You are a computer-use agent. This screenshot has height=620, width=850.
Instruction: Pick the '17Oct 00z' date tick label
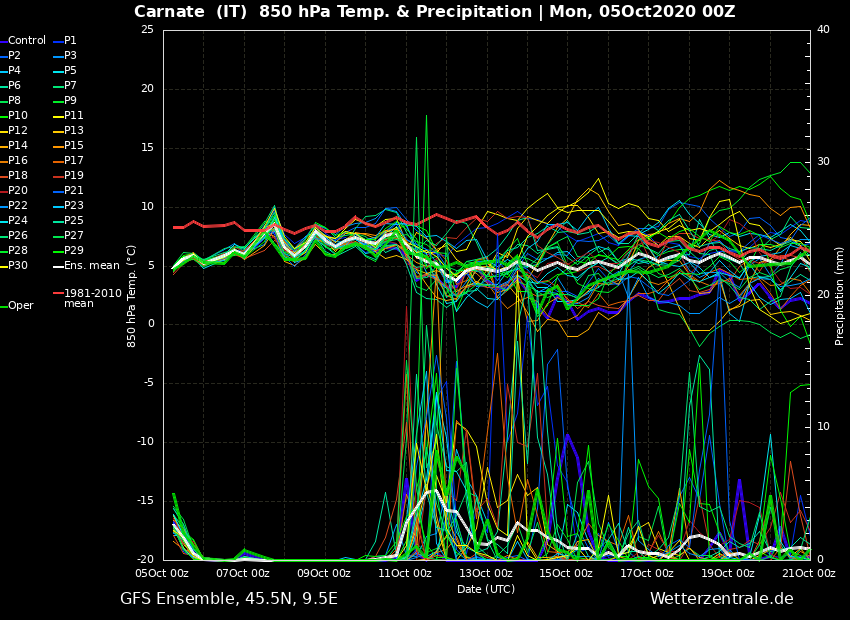click(x=648, y=573)
